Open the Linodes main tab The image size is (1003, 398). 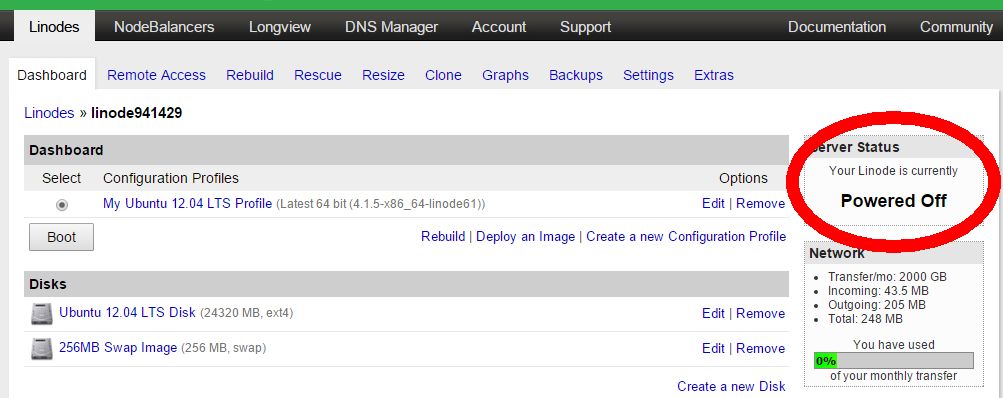[54, 27]
